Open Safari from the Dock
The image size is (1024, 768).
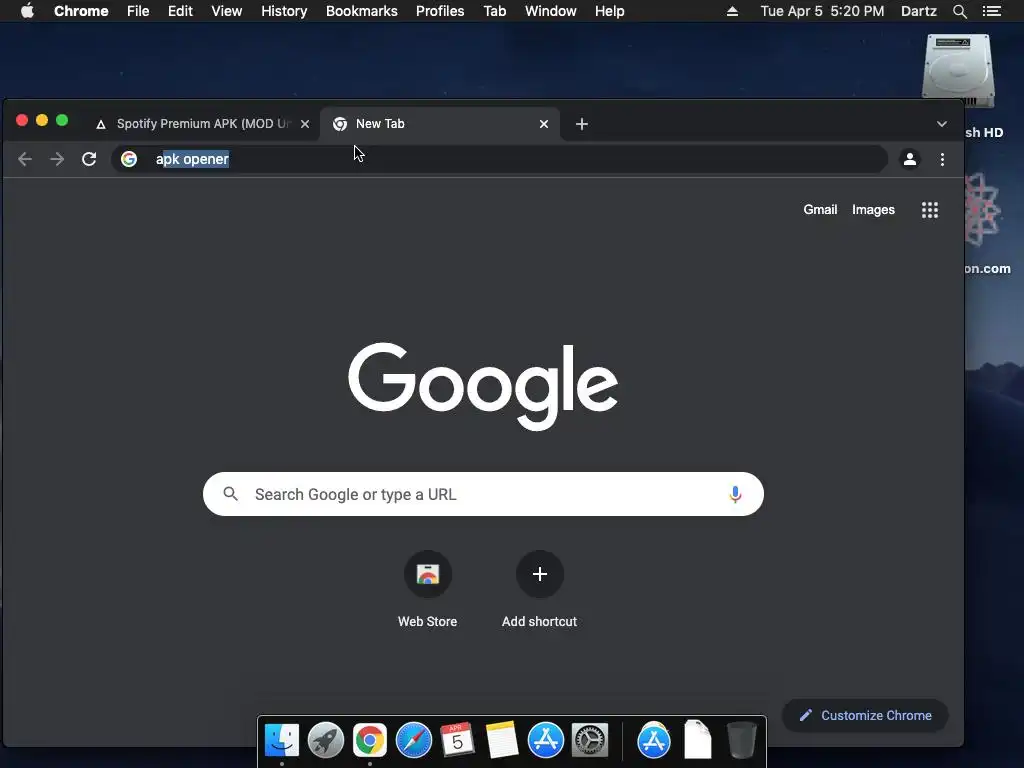(414, 741)
